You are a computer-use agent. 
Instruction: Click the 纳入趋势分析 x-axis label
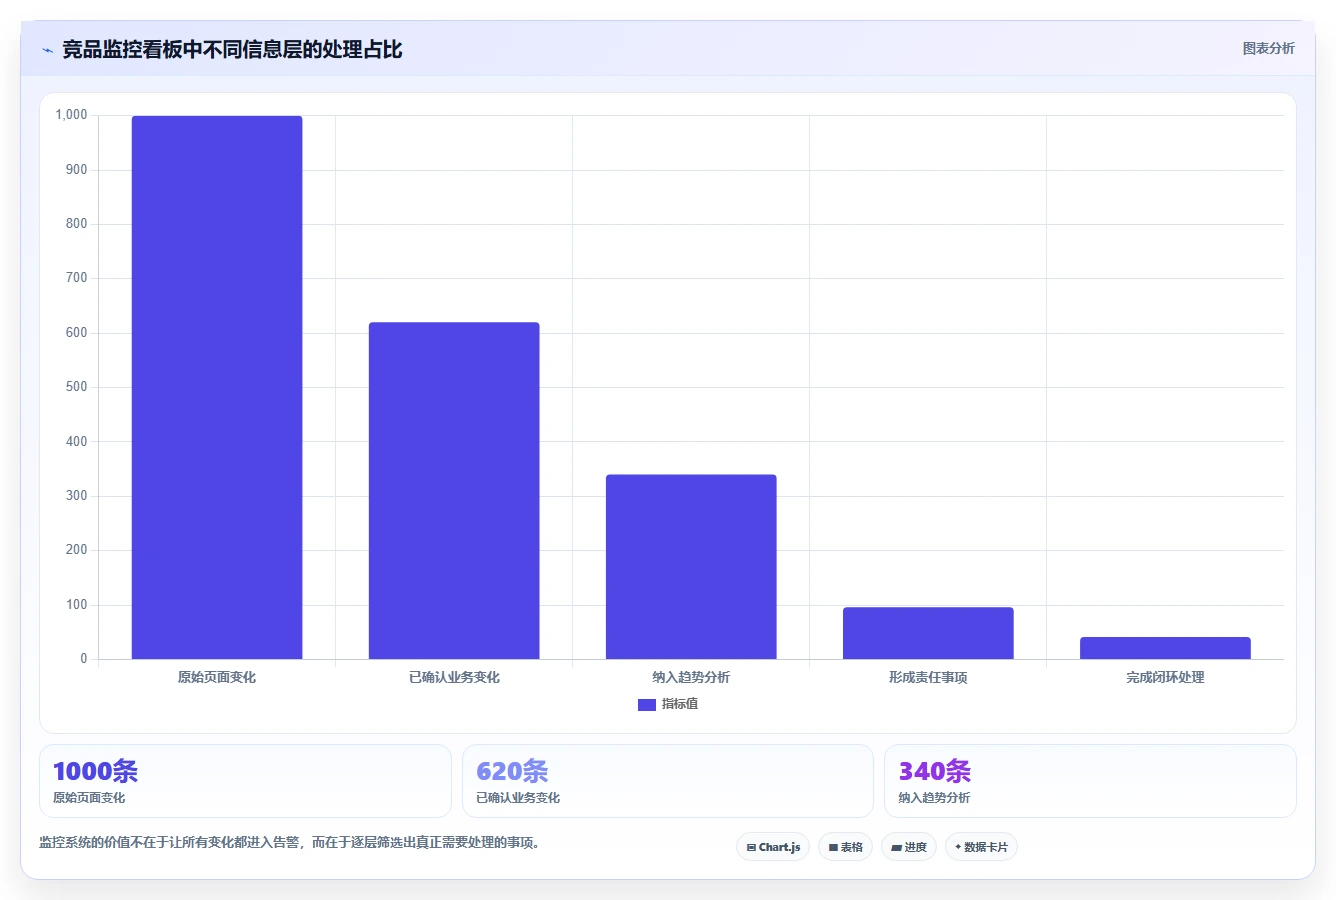coord(691,677)
